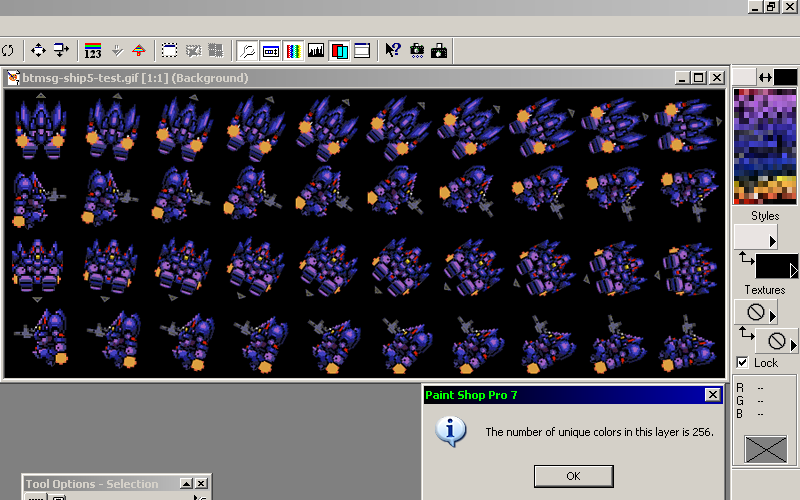Toggle the Tool Options window icon
The height and width of the screenshot is (500, 800).
click(270, 51)
